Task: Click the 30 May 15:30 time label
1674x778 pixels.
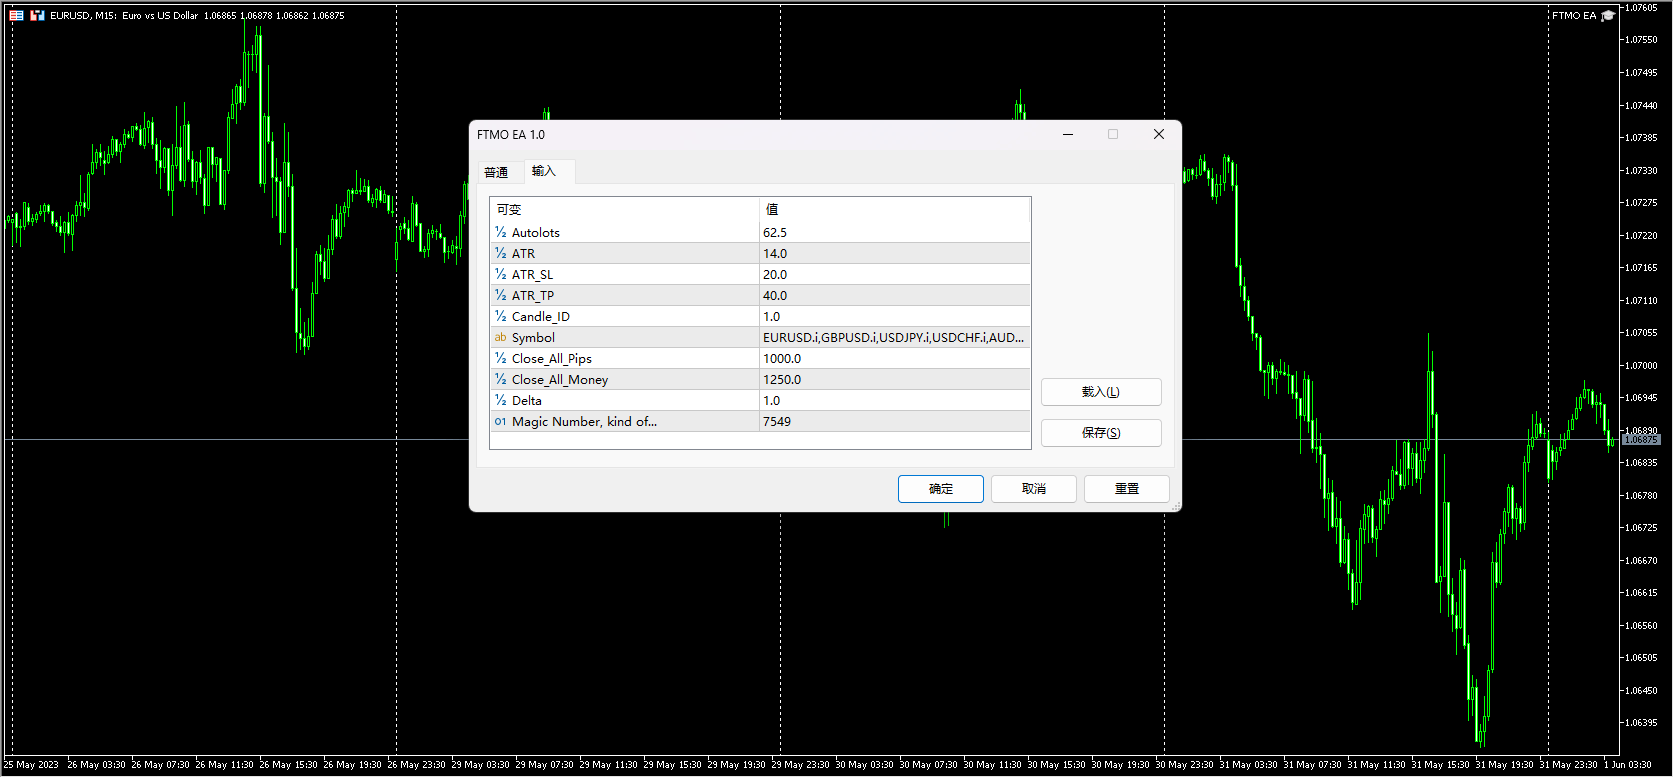Action: coord(1057,765)
